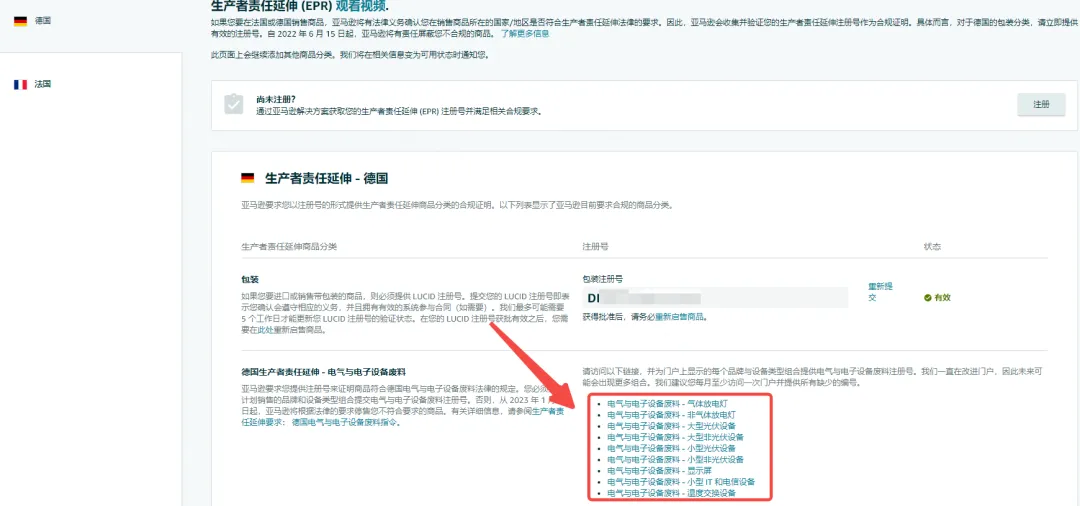This screenshot has width=1080, height=506.
Task: Click the clipboard checkmark icon beside 尚未注册
Action: tap(233, 105)
